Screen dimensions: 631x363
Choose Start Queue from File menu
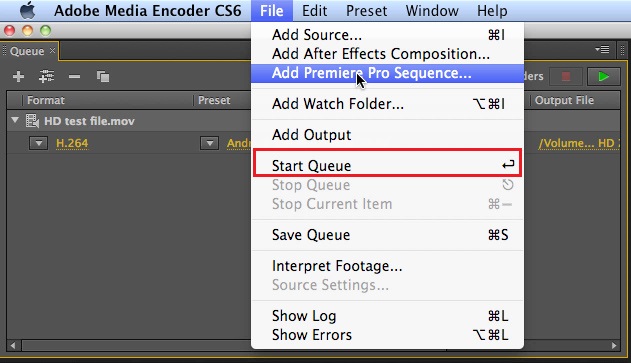pos(387,165)
